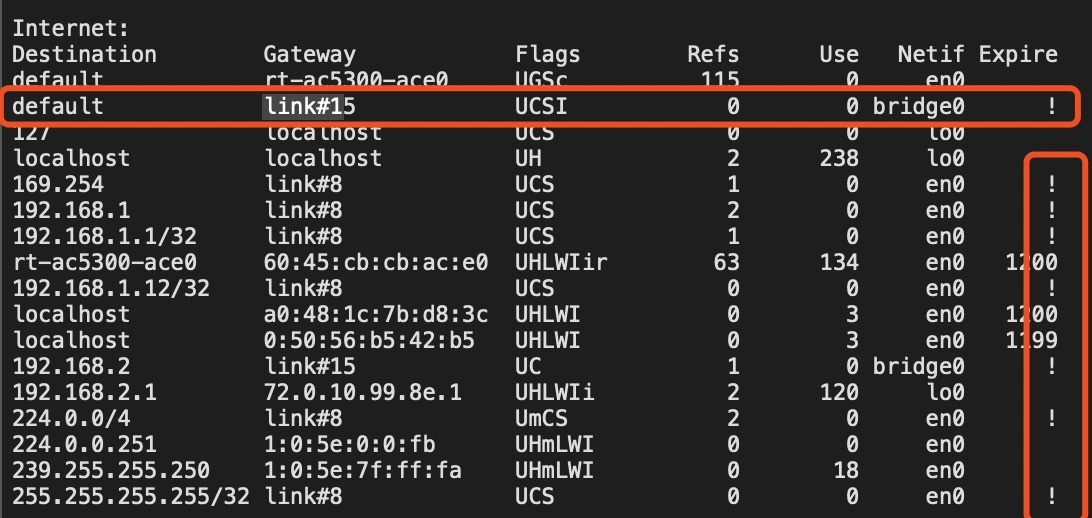1092x518 pixels.
Task: Click the Netif column header
Action: click(x=932, y=54)
